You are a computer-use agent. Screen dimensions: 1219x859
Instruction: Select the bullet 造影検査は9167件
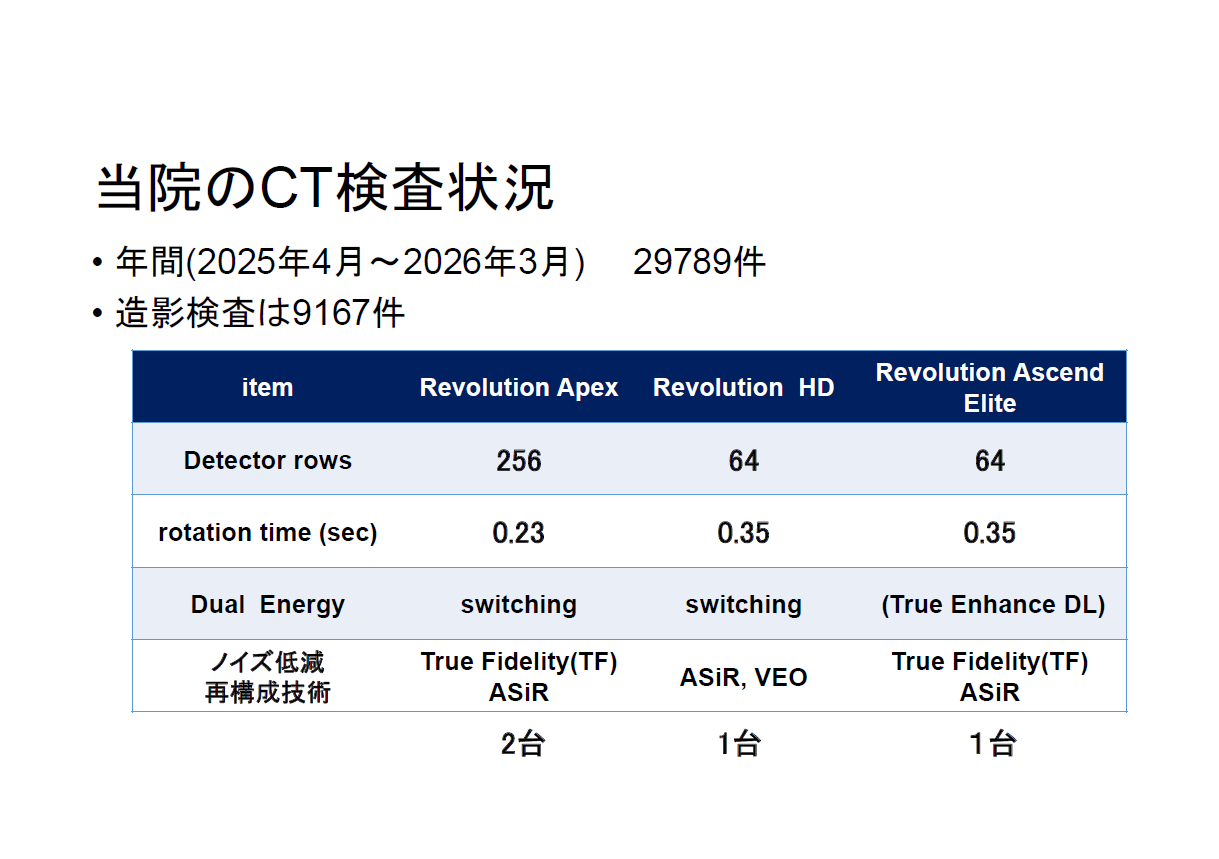(x=248, y=313)
